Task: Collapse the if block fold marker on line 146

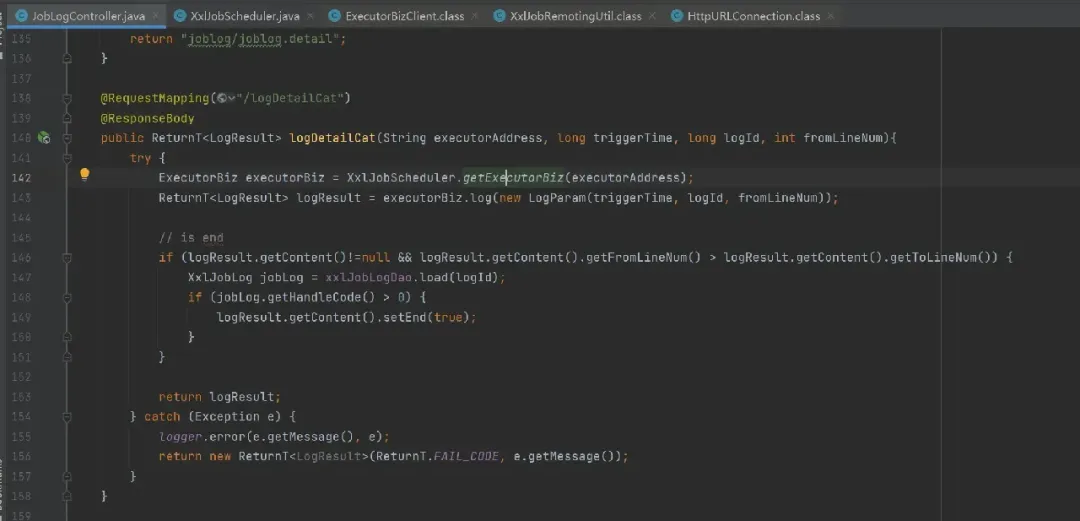Action: (67, 257)
